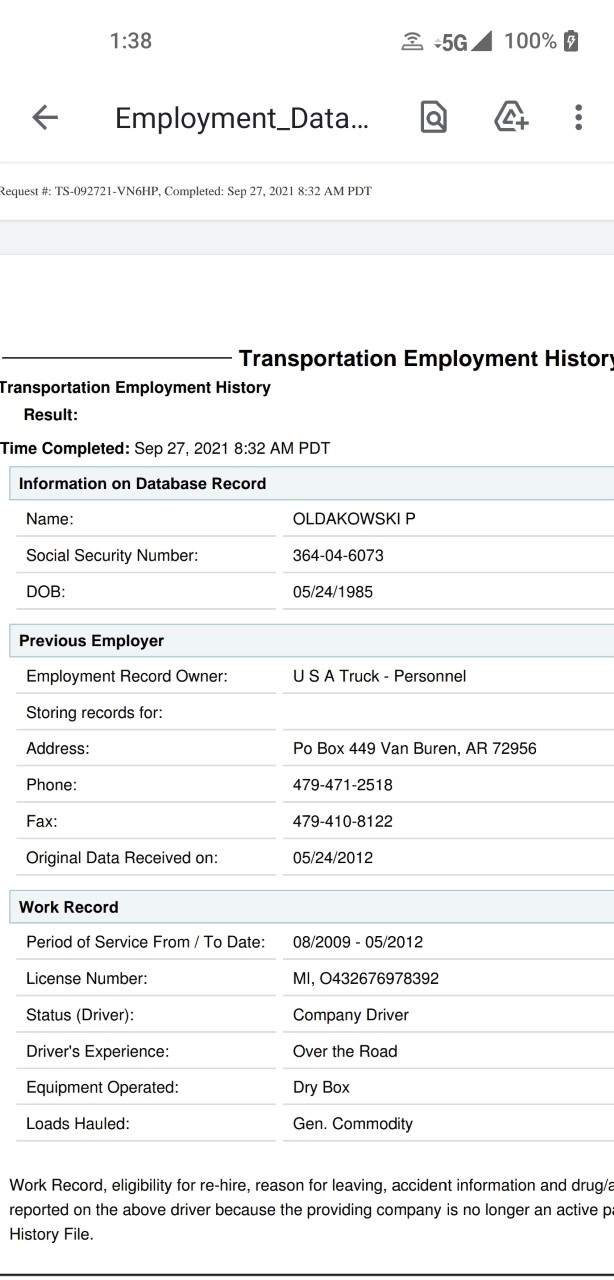Screen dimensions: 614x1280
Task: Tap the Request # header line
Action: tap(186, 191)
